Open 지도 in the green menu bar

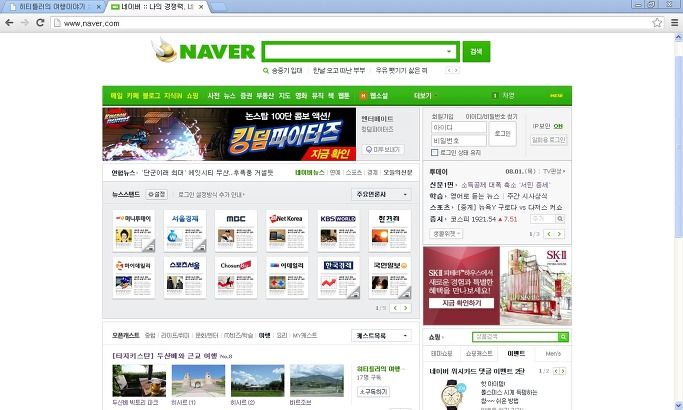(x=284, y=95)
